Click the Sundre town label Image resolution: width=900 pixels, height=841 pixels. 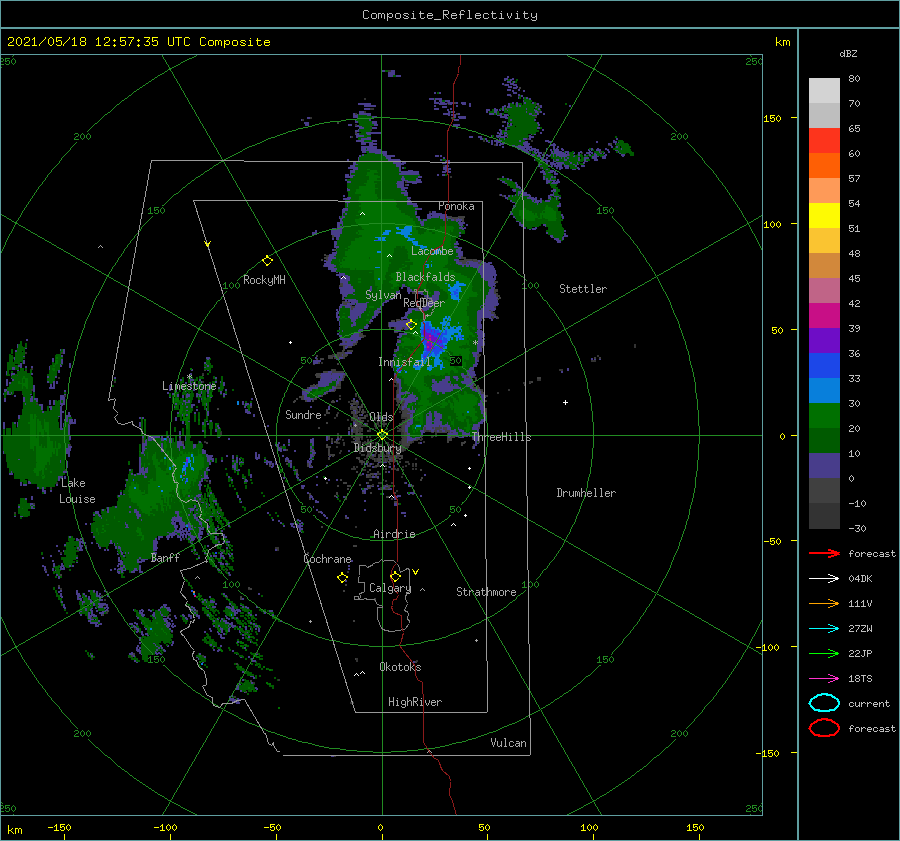point(303,414)
